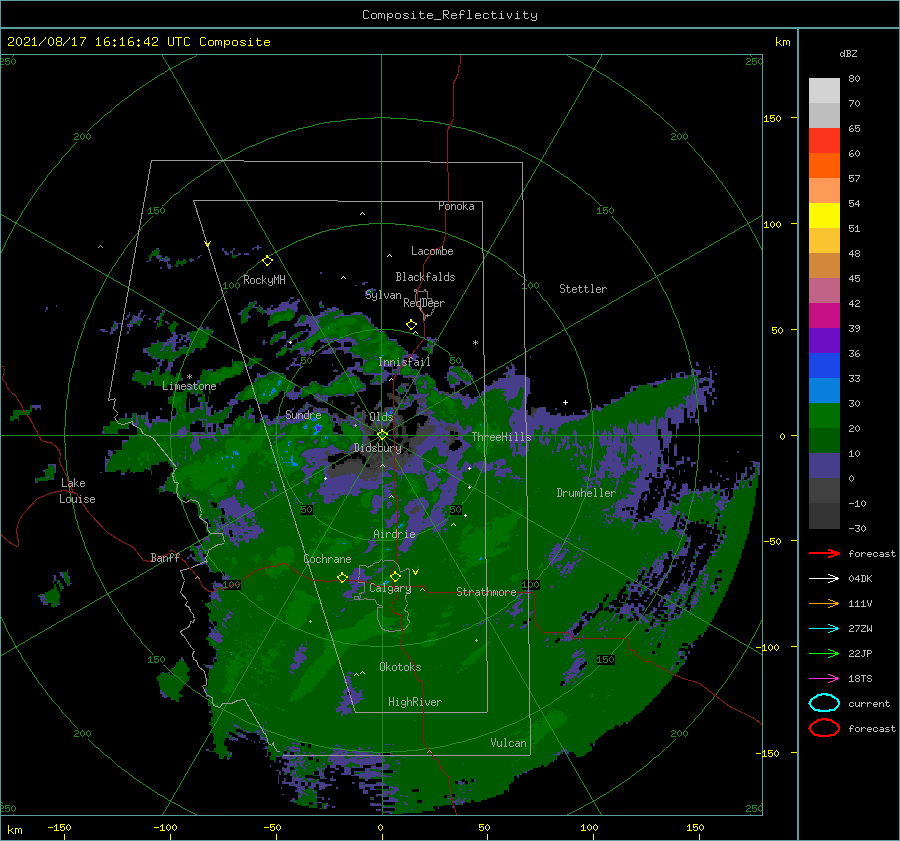This screenshot has width=900, height=841.
Task: Click the asterisk marker above Limestone
Action: (x=189, y=377)
